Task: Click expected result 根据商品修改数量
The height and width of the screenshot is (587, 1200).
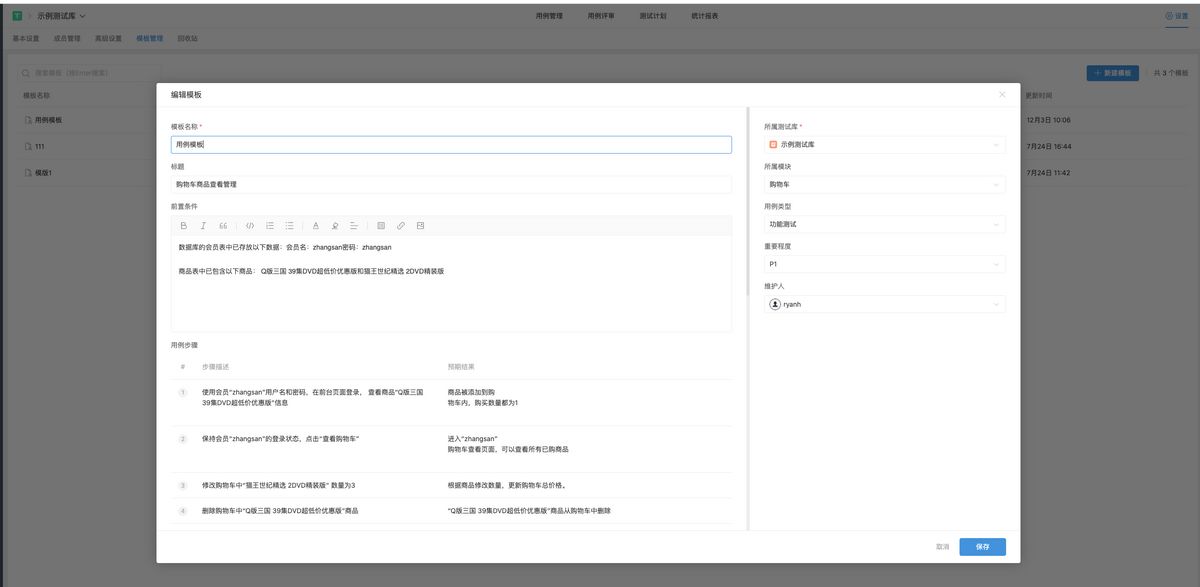Action: [x=507, y=485]
